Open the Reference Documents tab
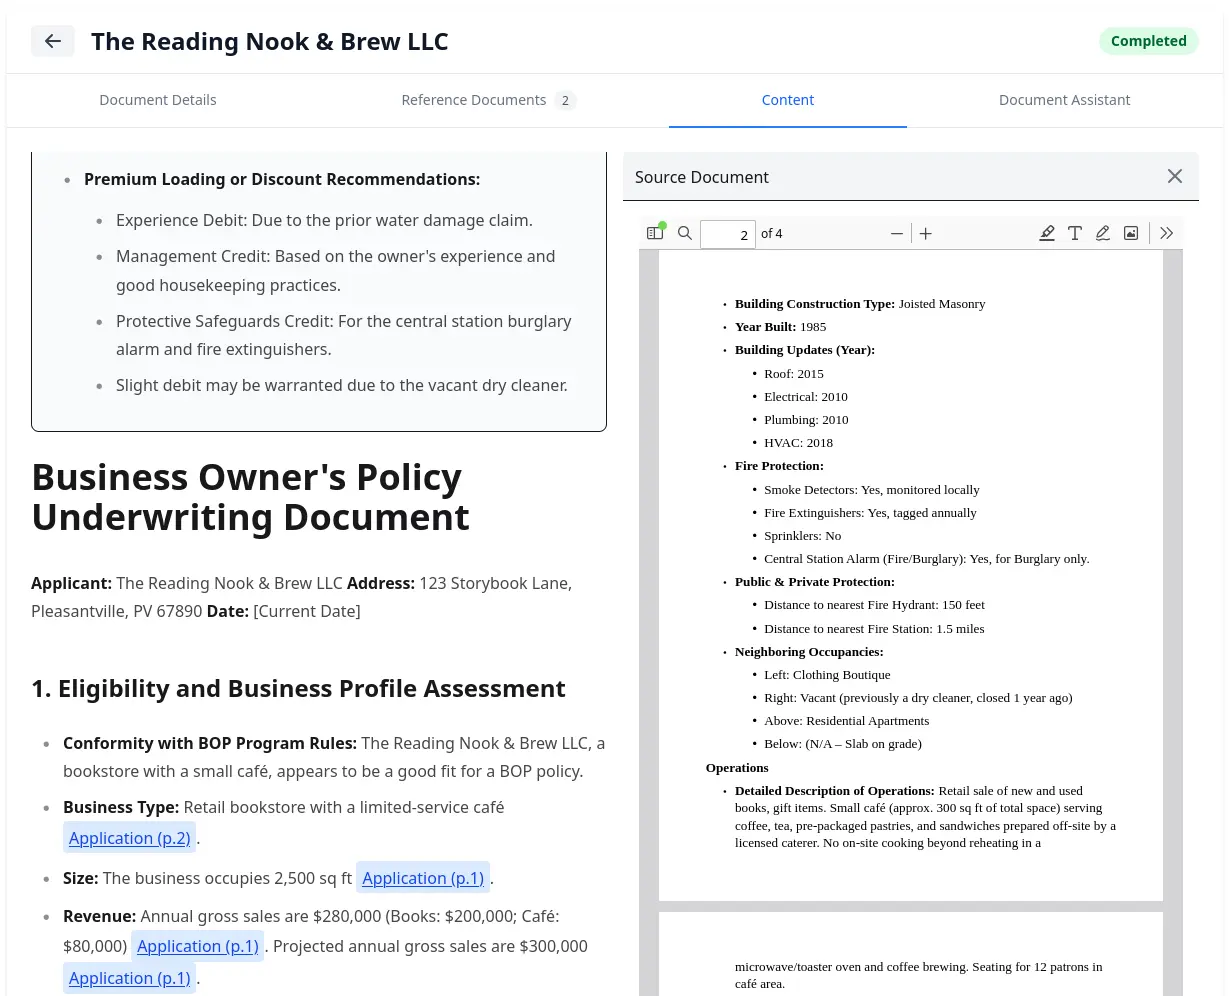Screen dimensions: 1229x996 point(488,100)
